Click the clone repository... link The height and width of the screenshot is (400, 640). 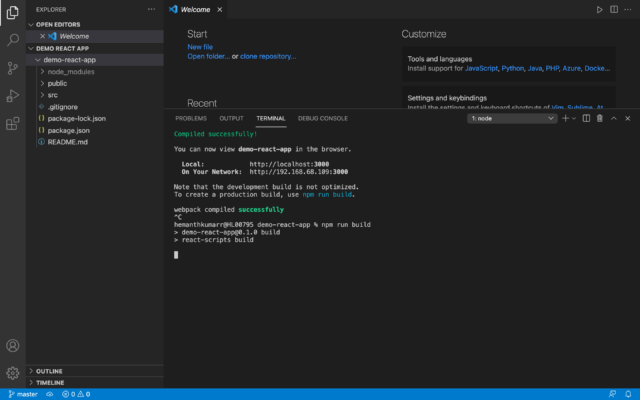click(x=268, y=56)
